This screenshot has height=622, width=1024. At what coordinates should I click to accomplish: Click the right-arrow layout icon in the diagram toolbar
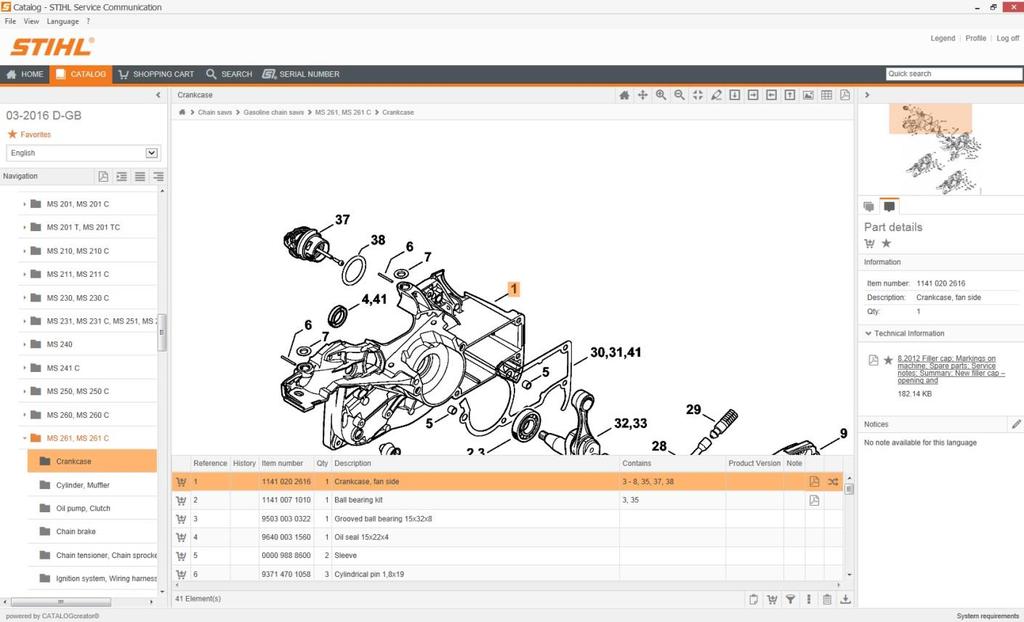tap(753, 95)
